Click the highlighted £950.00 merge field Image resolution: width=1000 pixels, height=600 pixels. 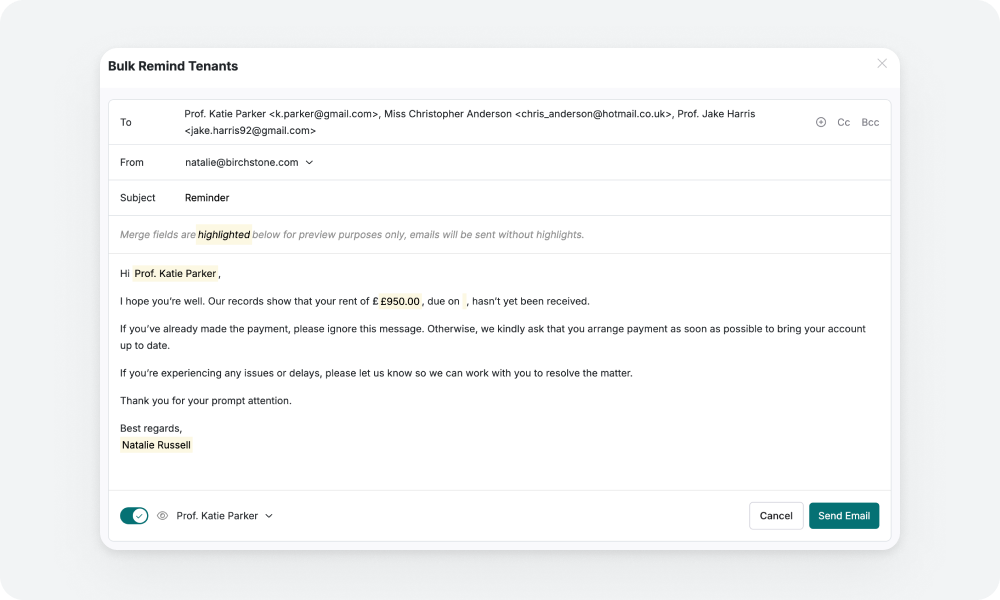tap(399, 300)
